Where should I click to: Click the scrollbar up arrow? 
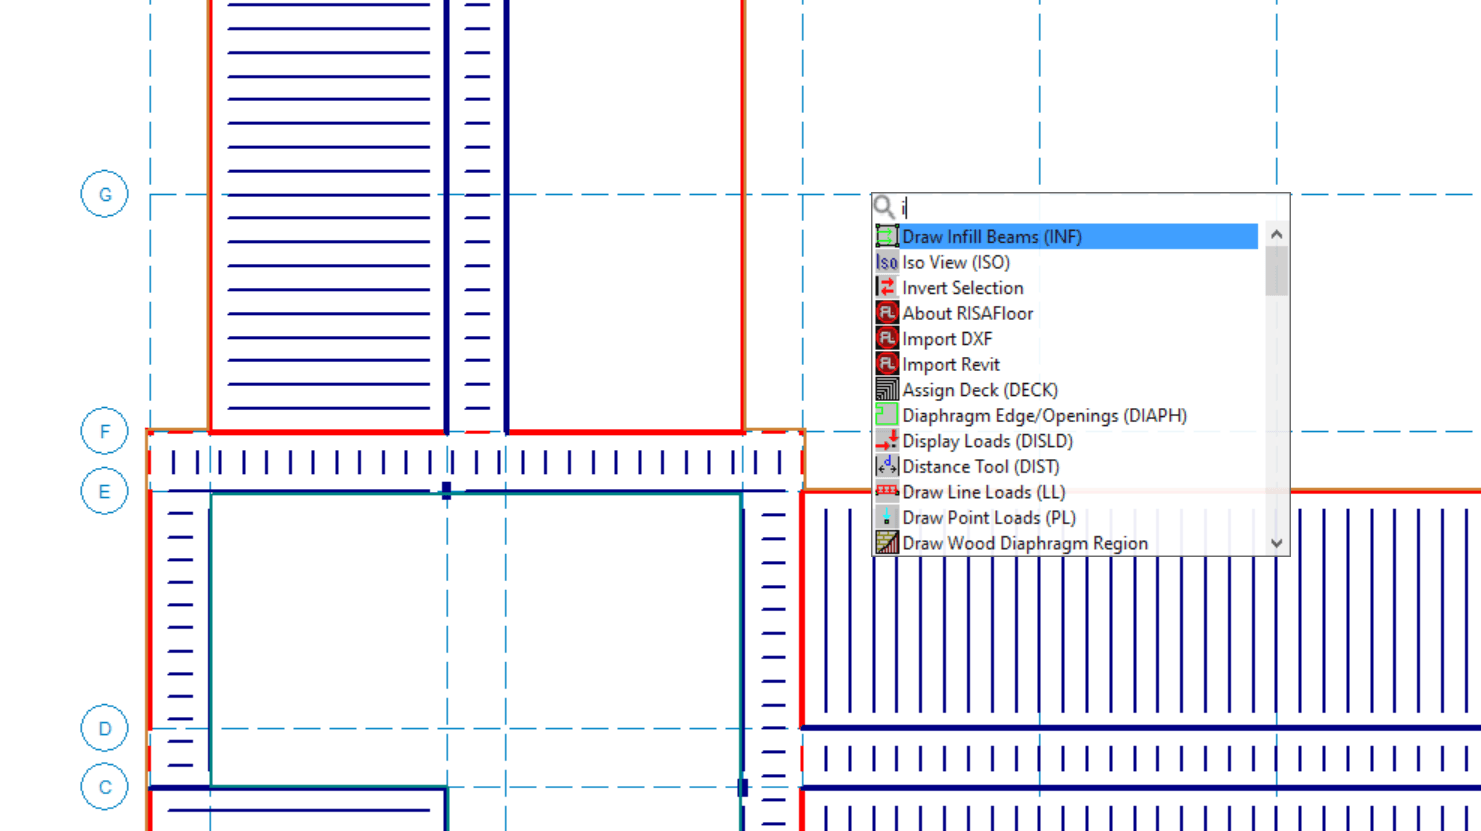click(x=1277, y=233)
